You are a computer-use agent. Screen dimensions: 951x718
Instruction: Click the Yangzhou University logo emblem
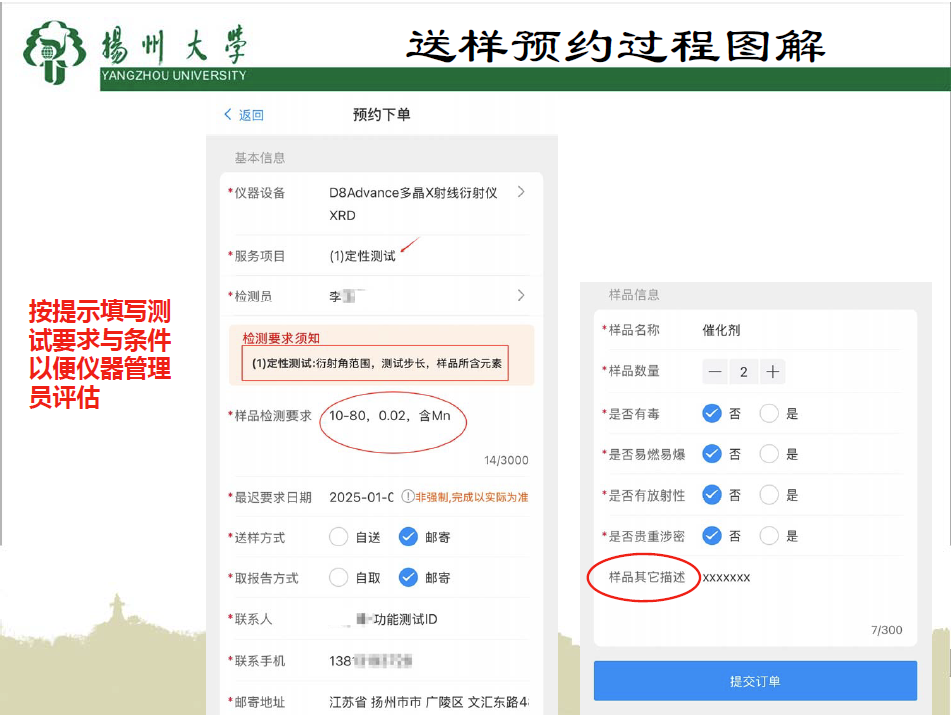click(x=56, y=52)
